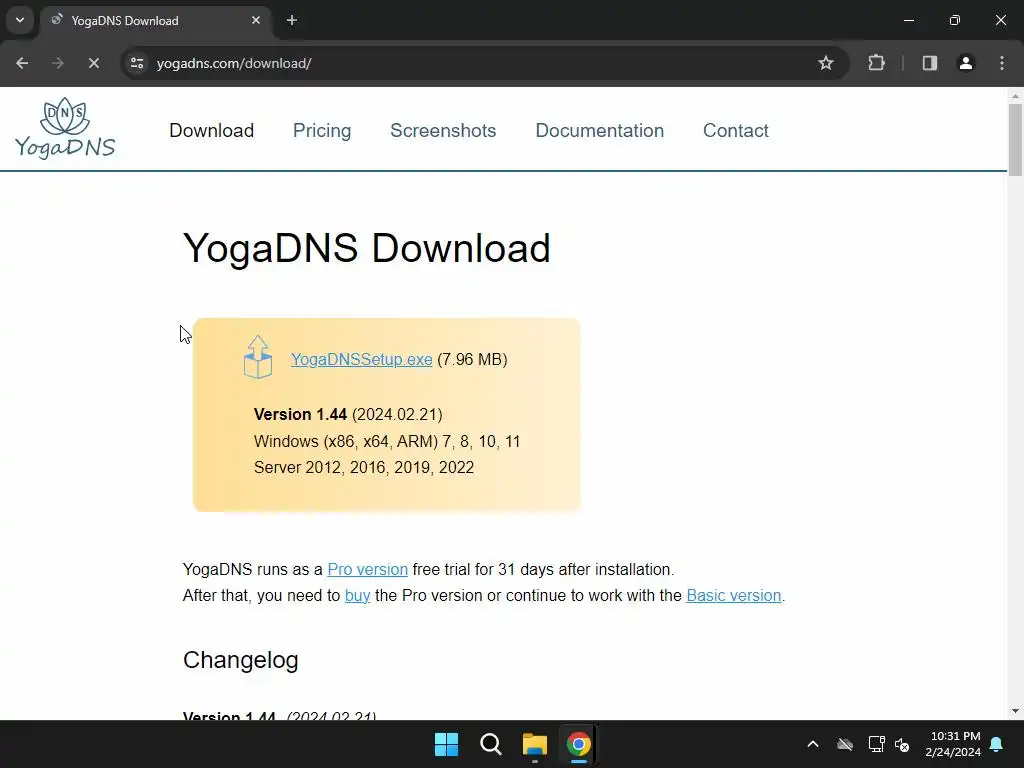
Task: Click the page vertical scrollbar thumb
Action: click(x=1015, y=140)
